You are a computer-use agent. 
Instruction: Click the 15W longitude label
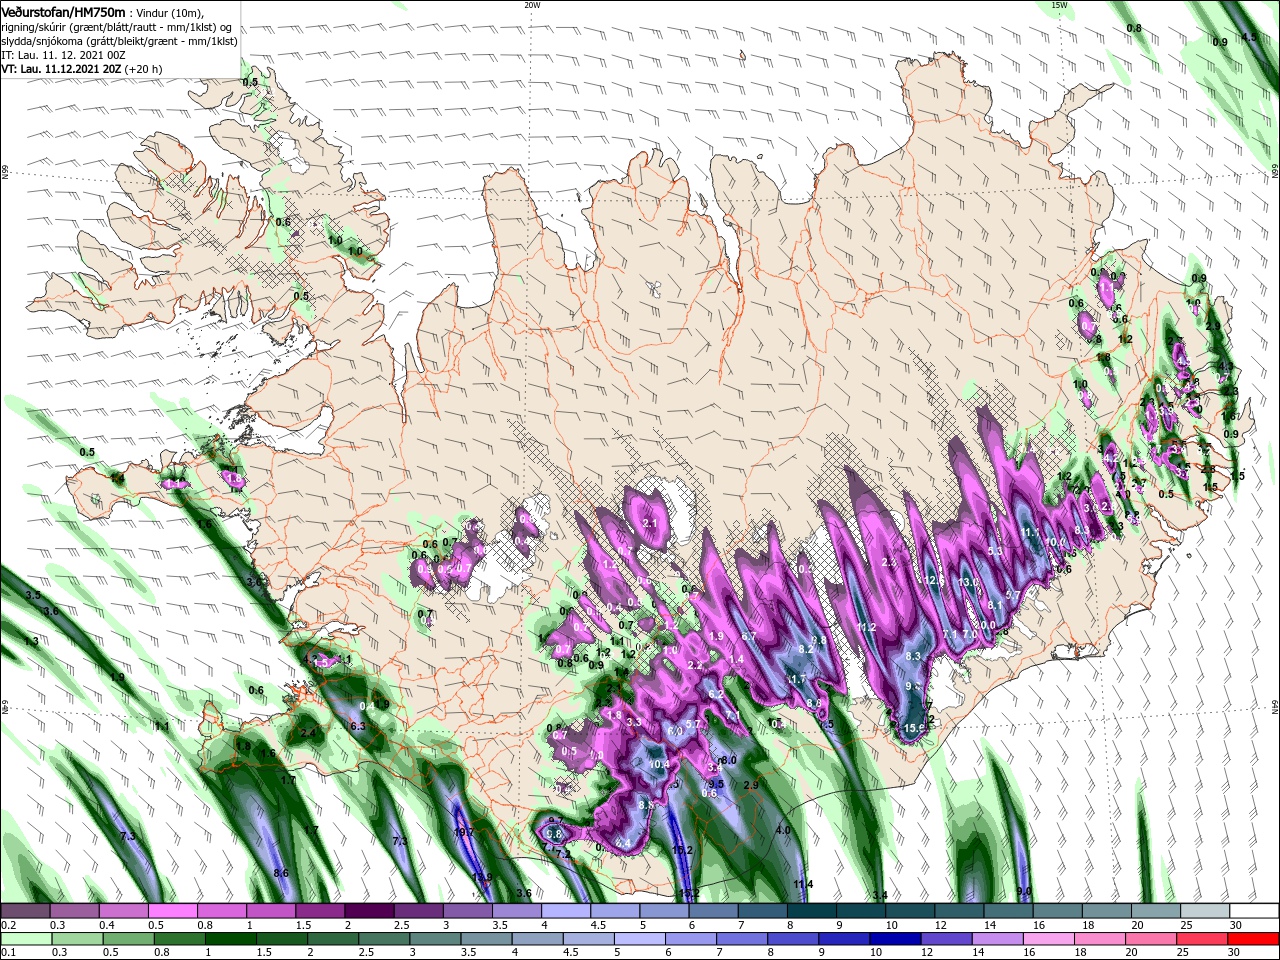[1059, 5]
